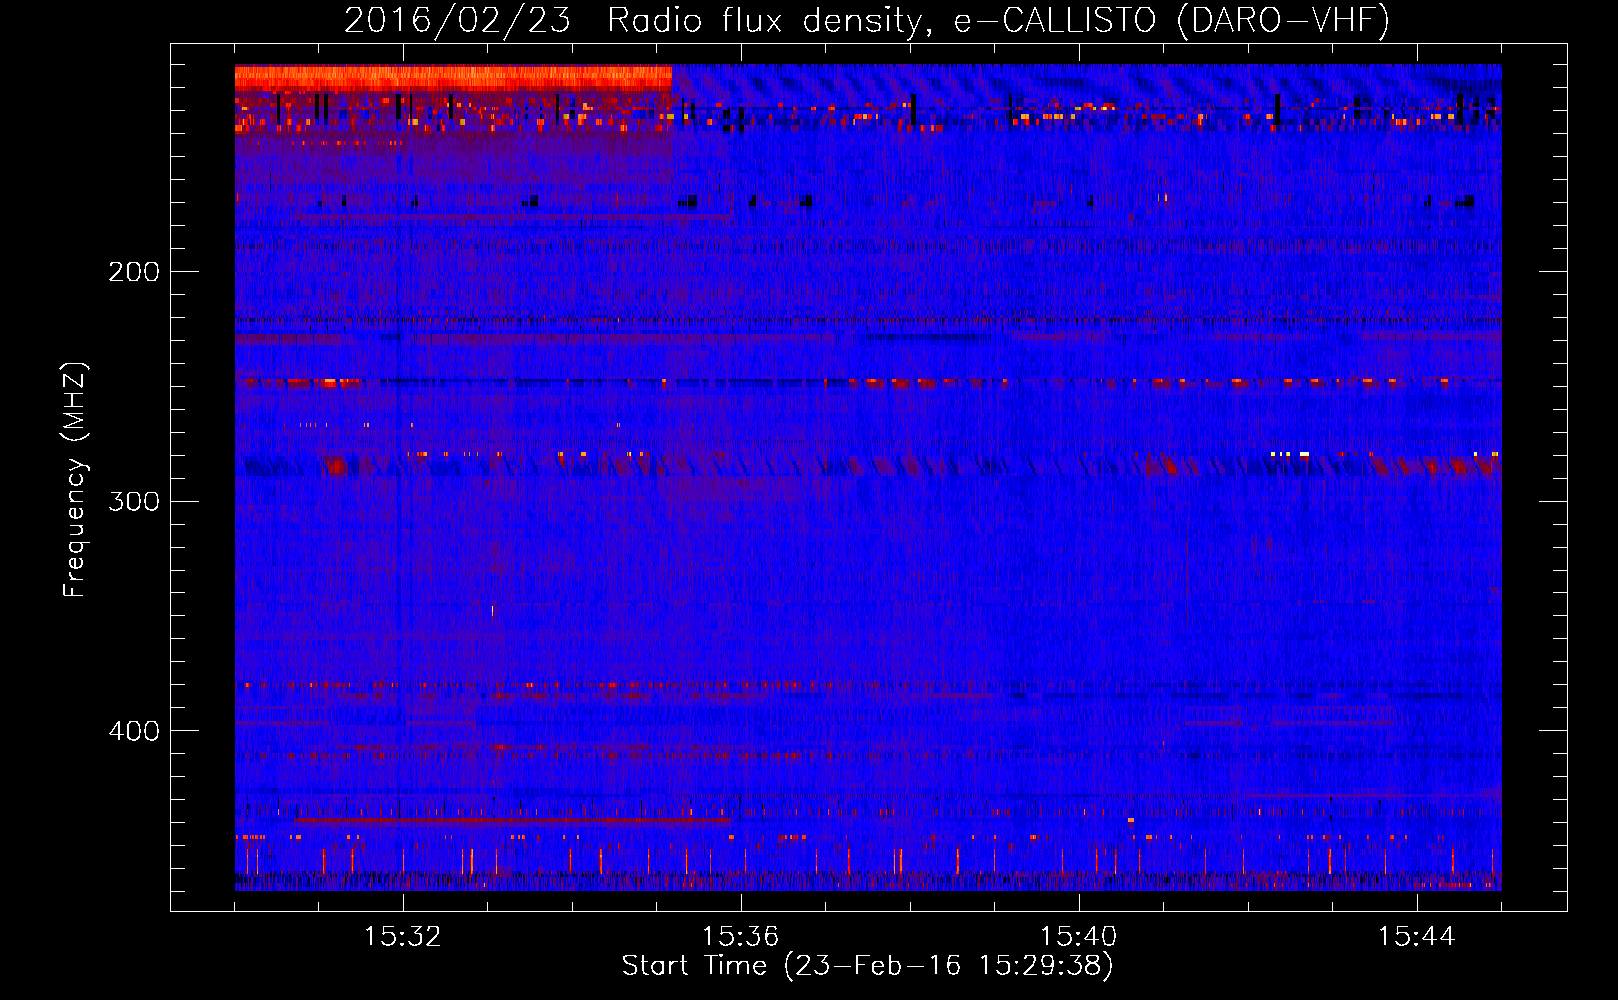The height and width of the screenshot is (1000, 1618).
Task: Click the 15:44 time tick label
Action: (x=1417, y=937)
